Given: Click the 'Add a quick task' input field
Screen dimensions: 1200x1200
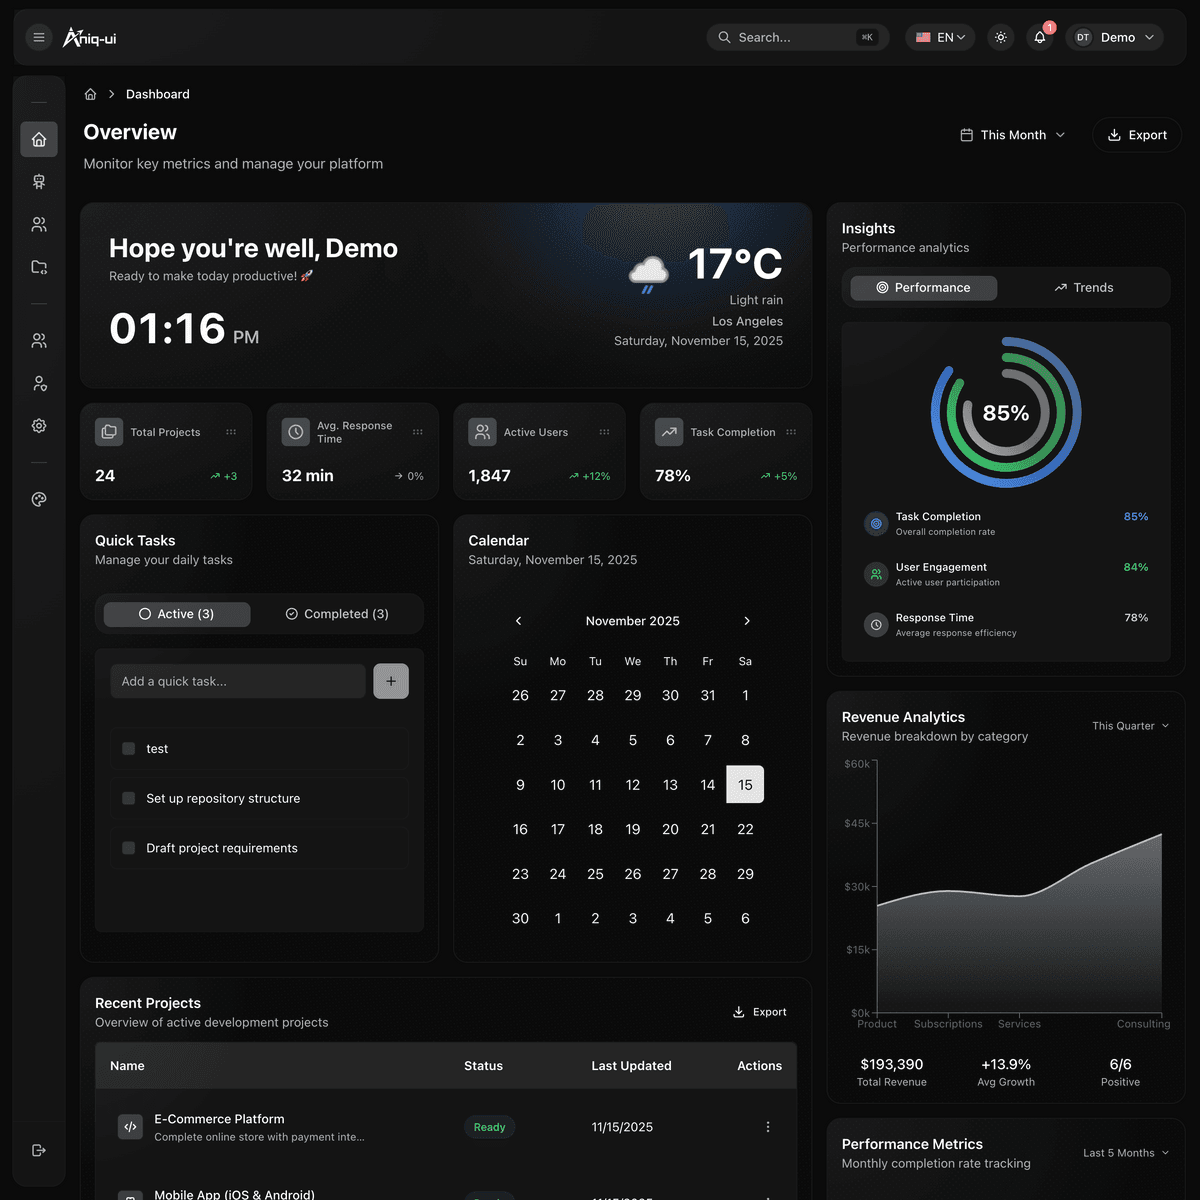Looking at the screenshot, I should click(x=238, y=681).
